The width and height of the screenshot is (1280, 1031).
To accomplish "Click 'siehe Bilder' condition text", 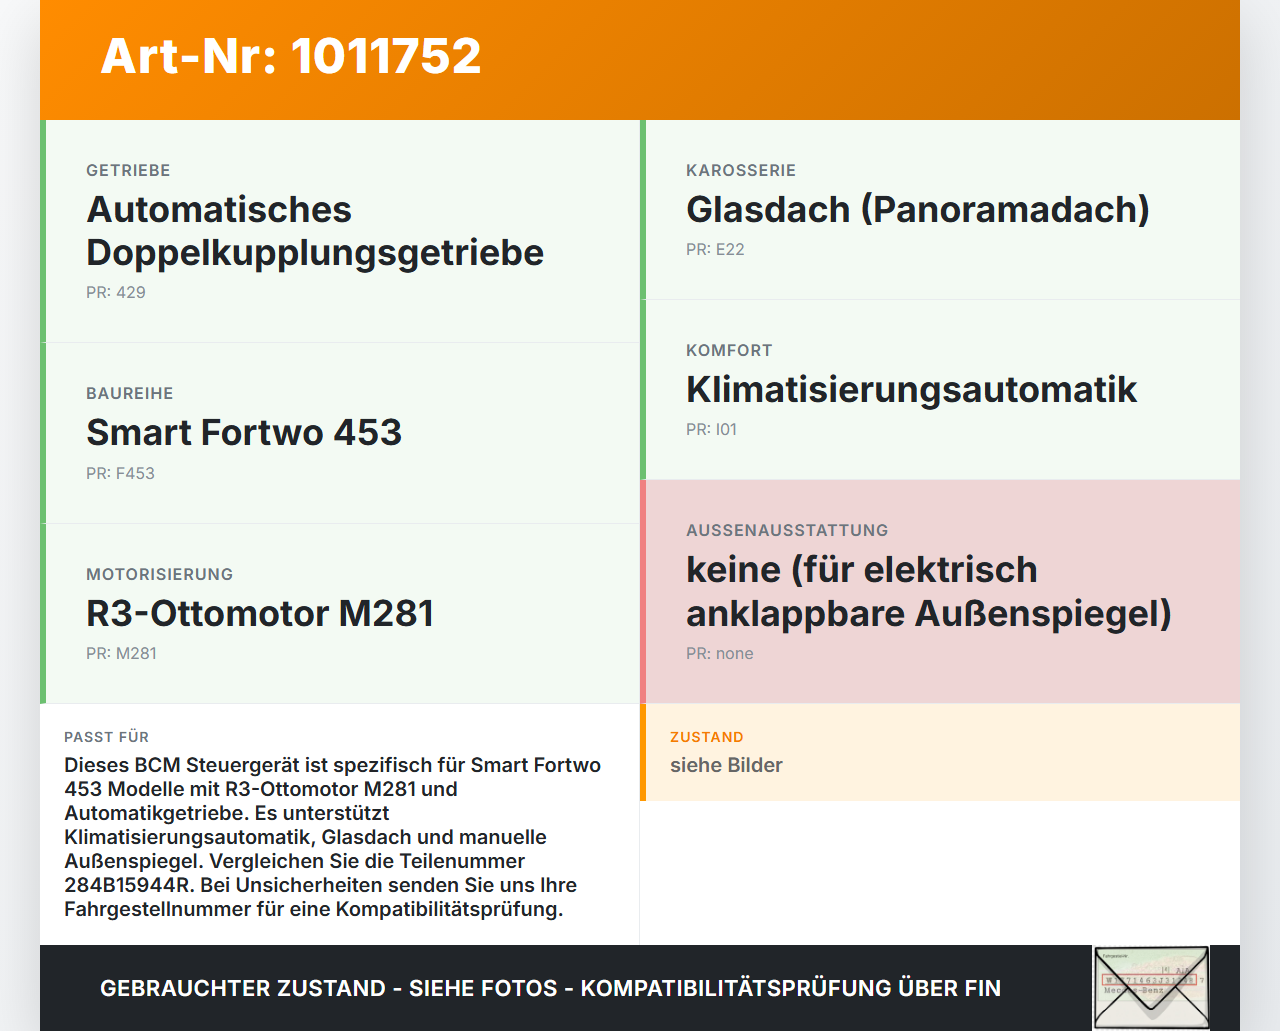I will point(726,765).
